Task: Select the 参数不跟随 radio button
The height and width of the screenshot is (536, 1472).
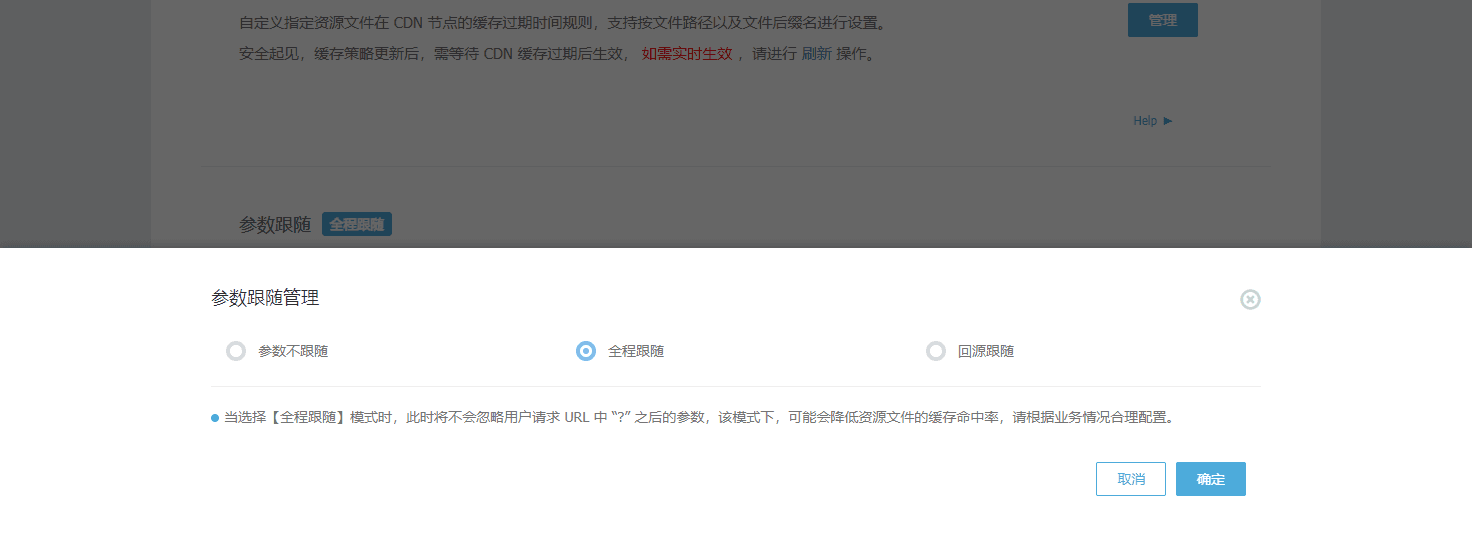Action: point(236,351)
